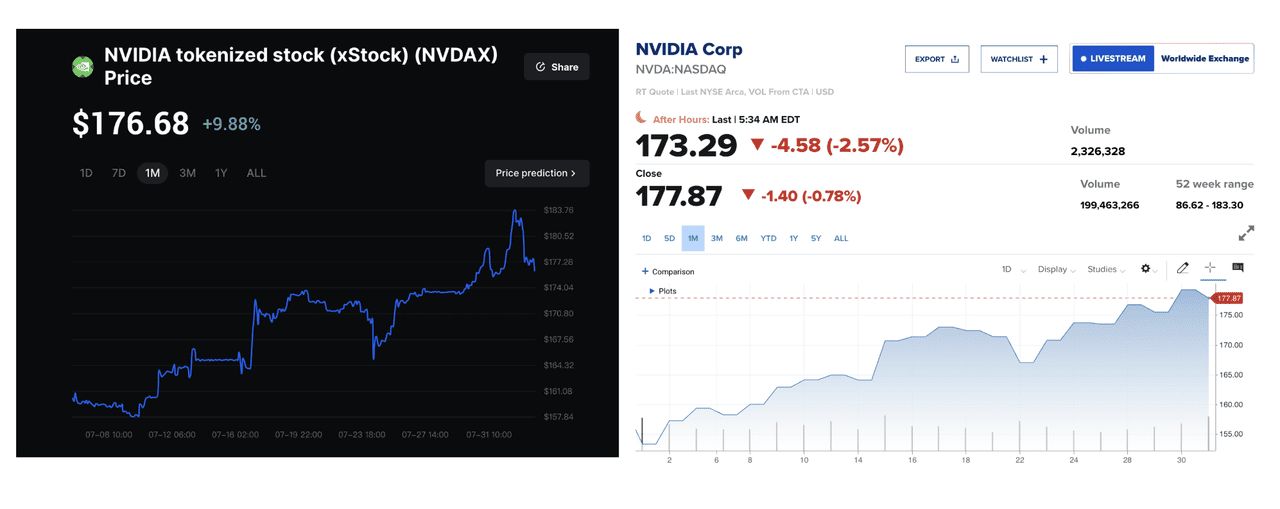The width and height of the screenshot is (1280, 509).
Task: Click the Livestream button
Action: pos(1112,59)
